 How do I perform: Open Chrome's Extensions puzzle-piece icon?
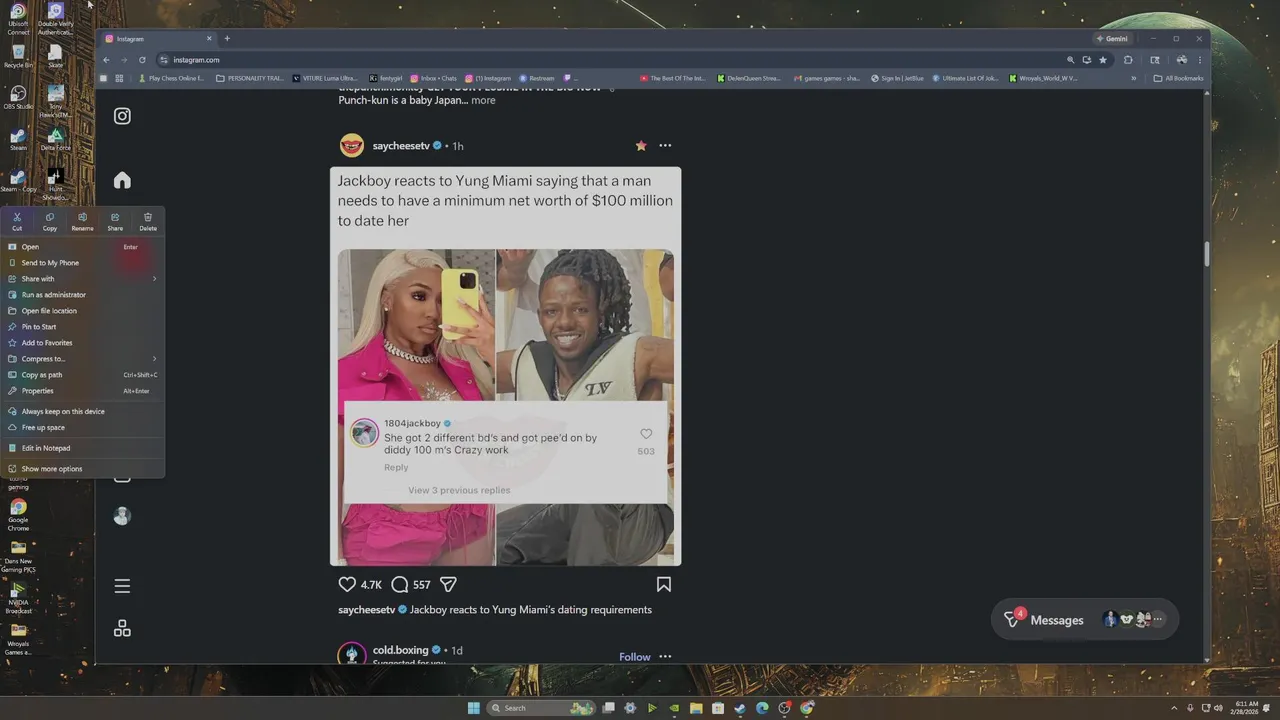[x=1128, y=60]
